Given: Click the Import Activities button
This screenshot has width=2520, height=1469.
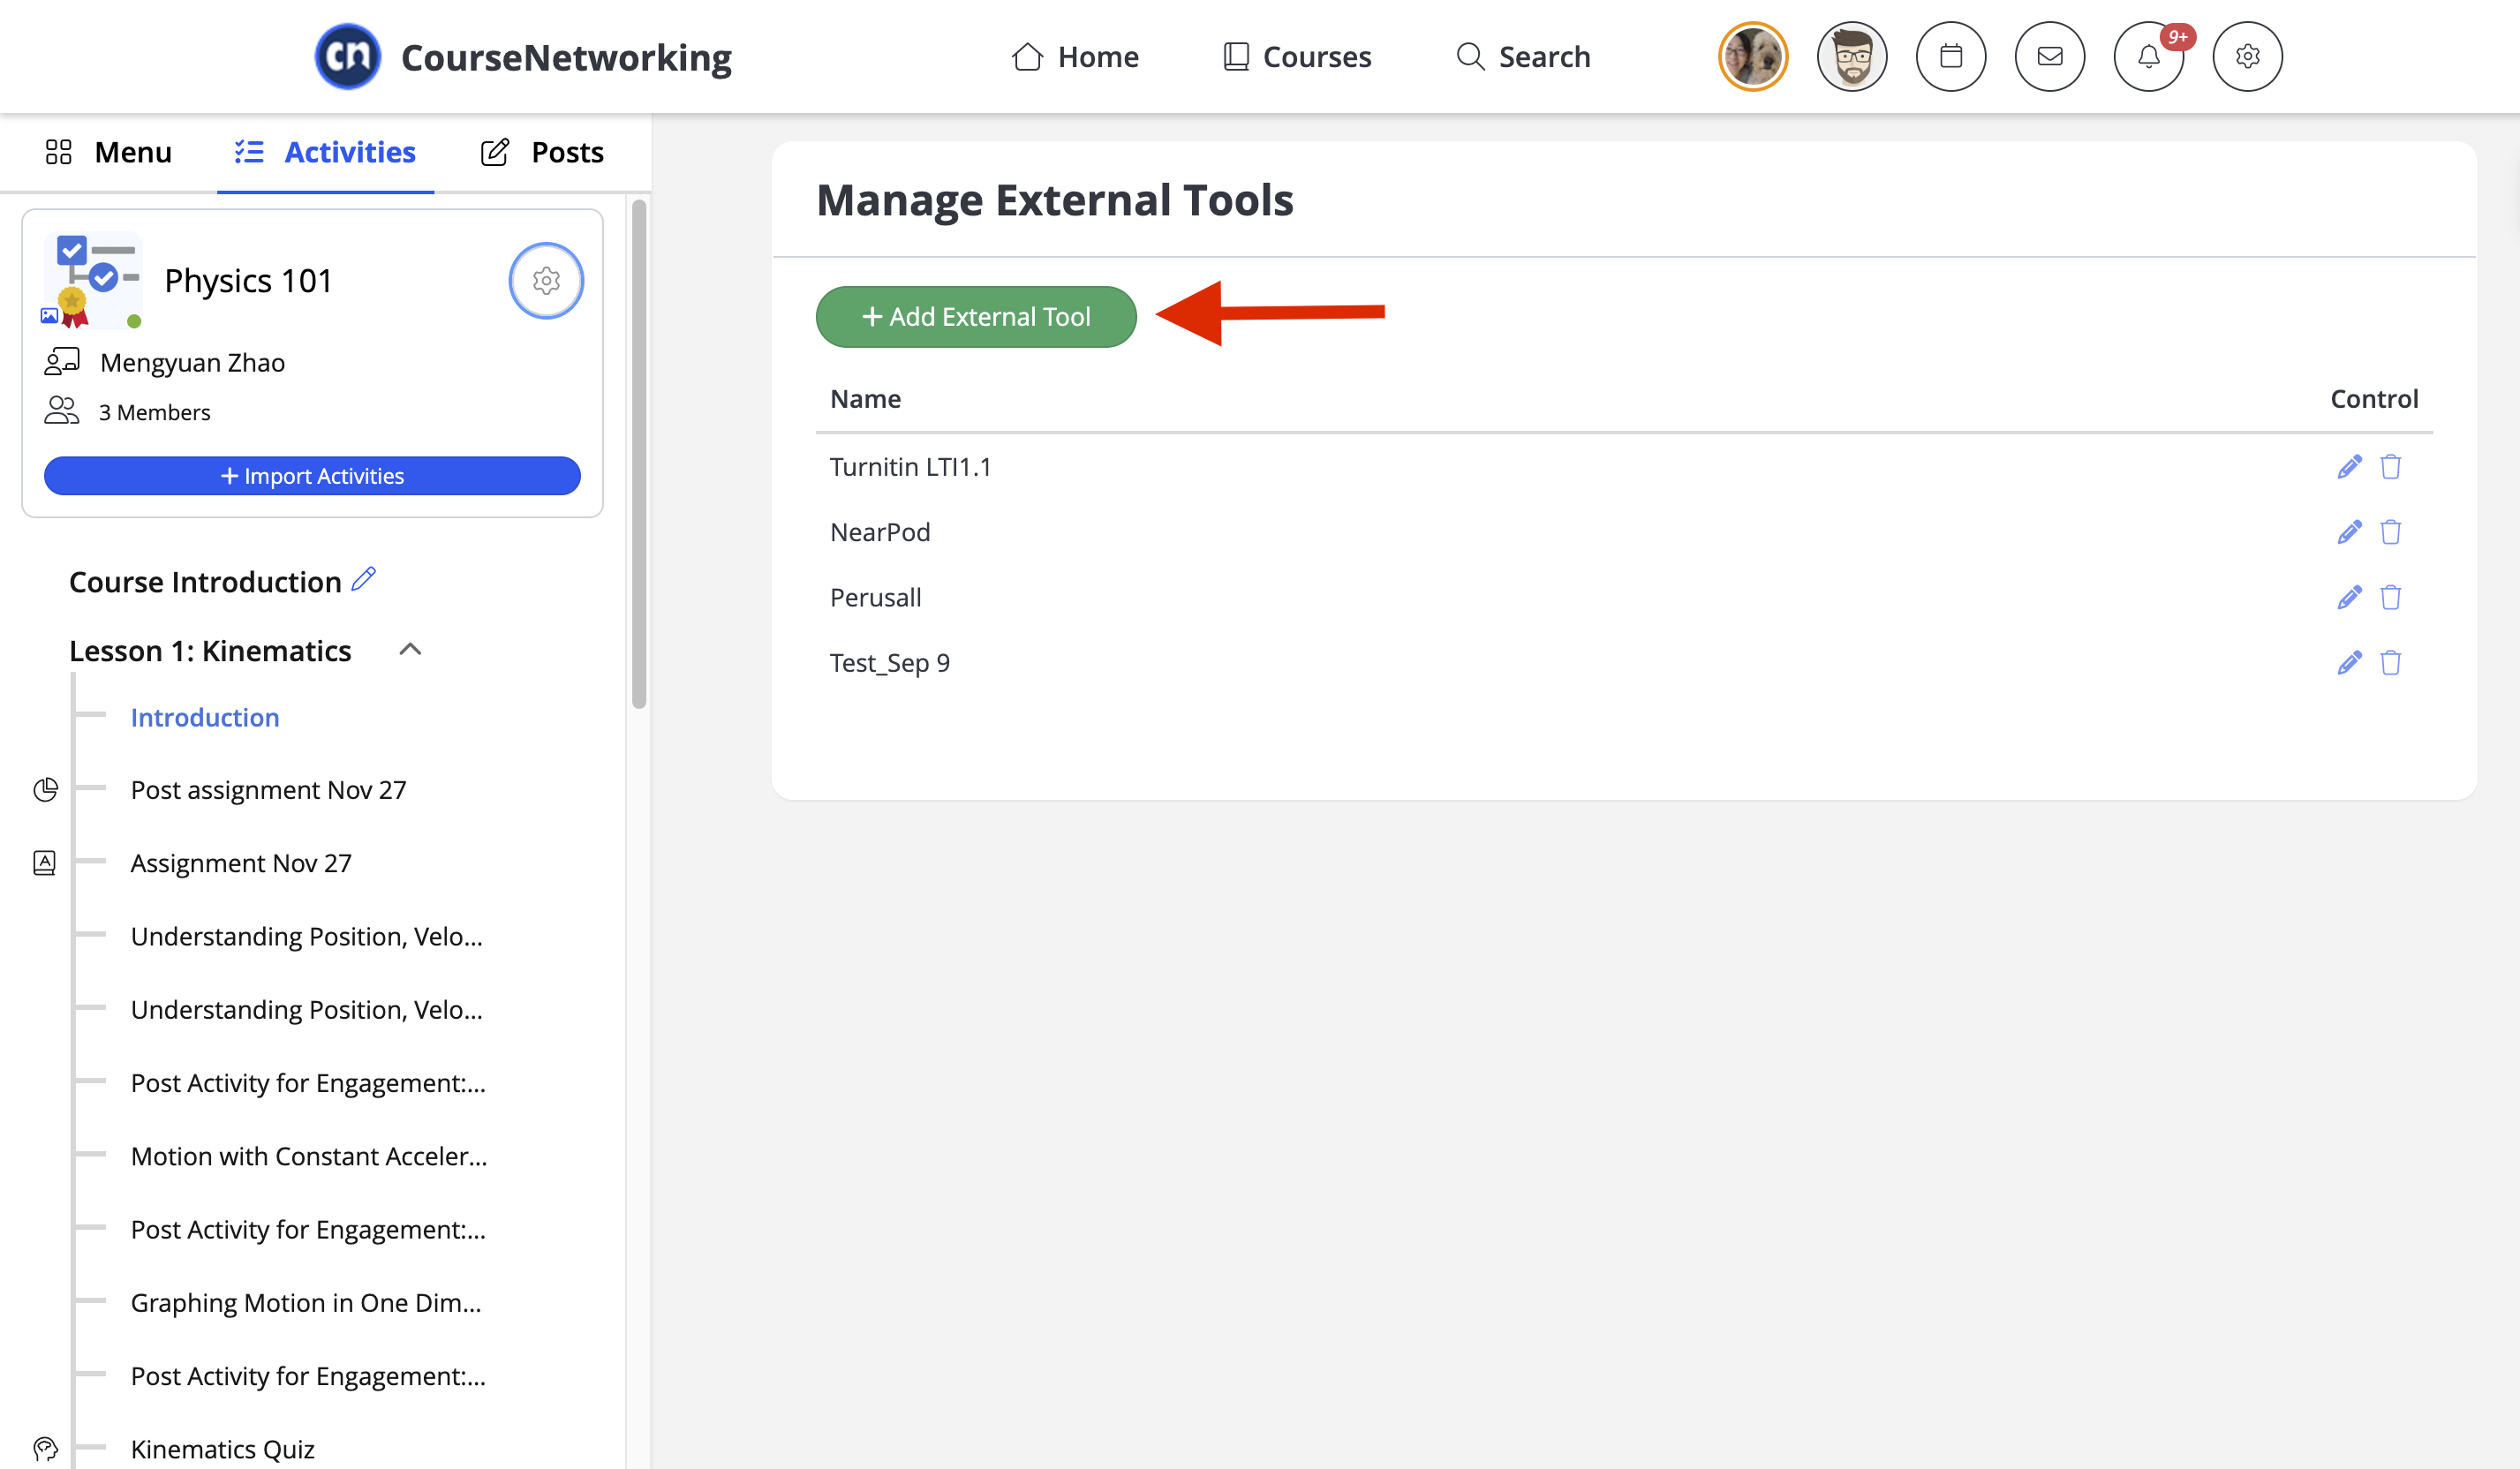Looking at the screenshot, I should click(x=312, y=476).
